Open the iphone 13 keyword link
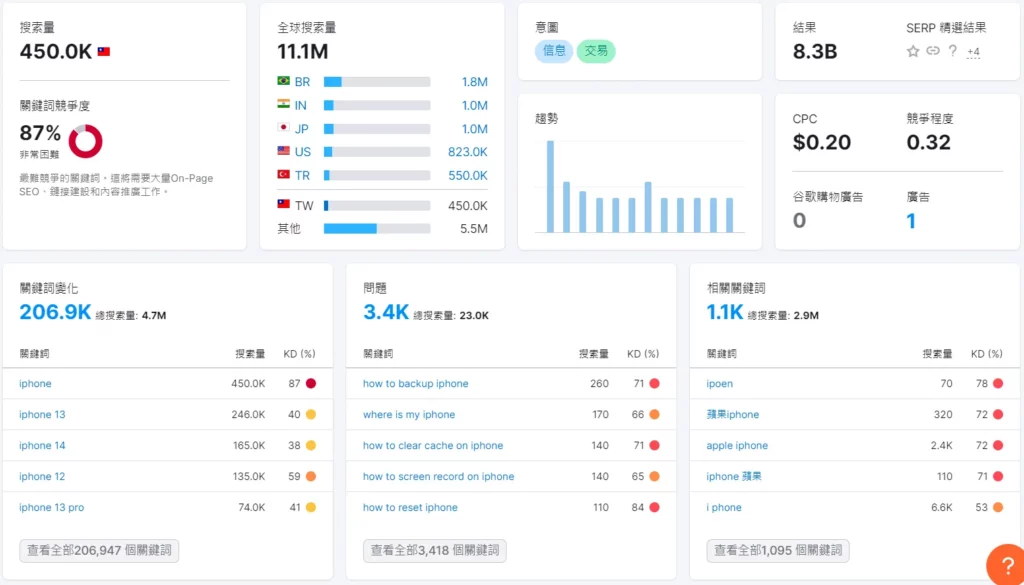The height and width of the screenshot is (585, 1024). pyautogui.click(x=41, y=414)
